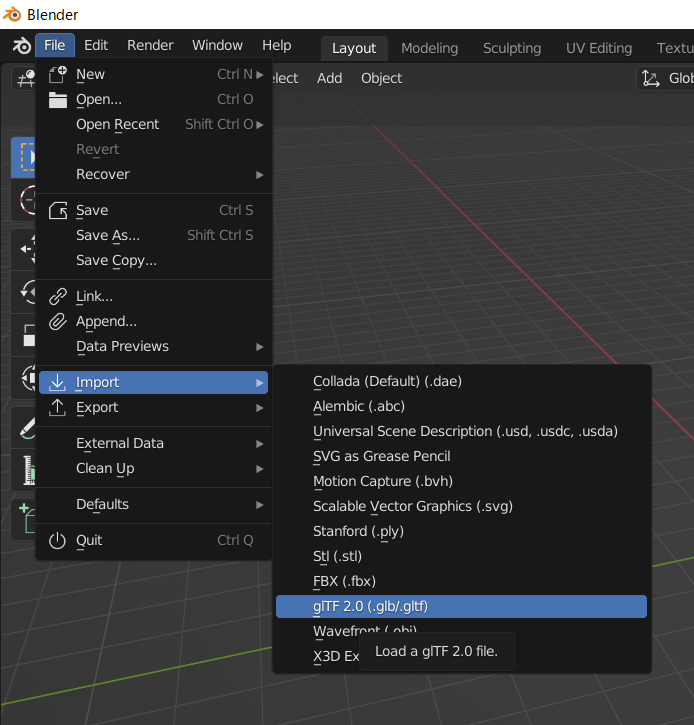
Task: Expand the New submenu arrow
Action: 259,74
